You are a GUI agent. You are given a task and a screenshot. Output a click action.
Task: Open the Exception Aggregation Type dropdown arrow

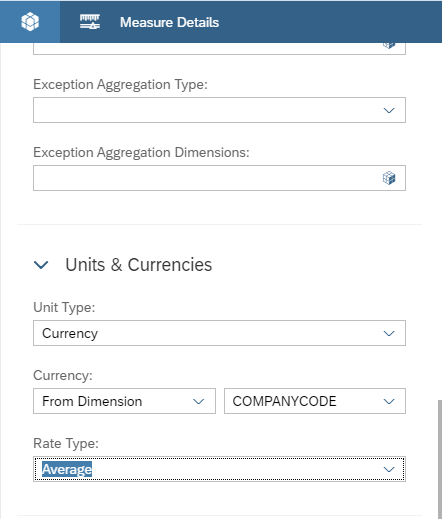(x=389, y=110)
